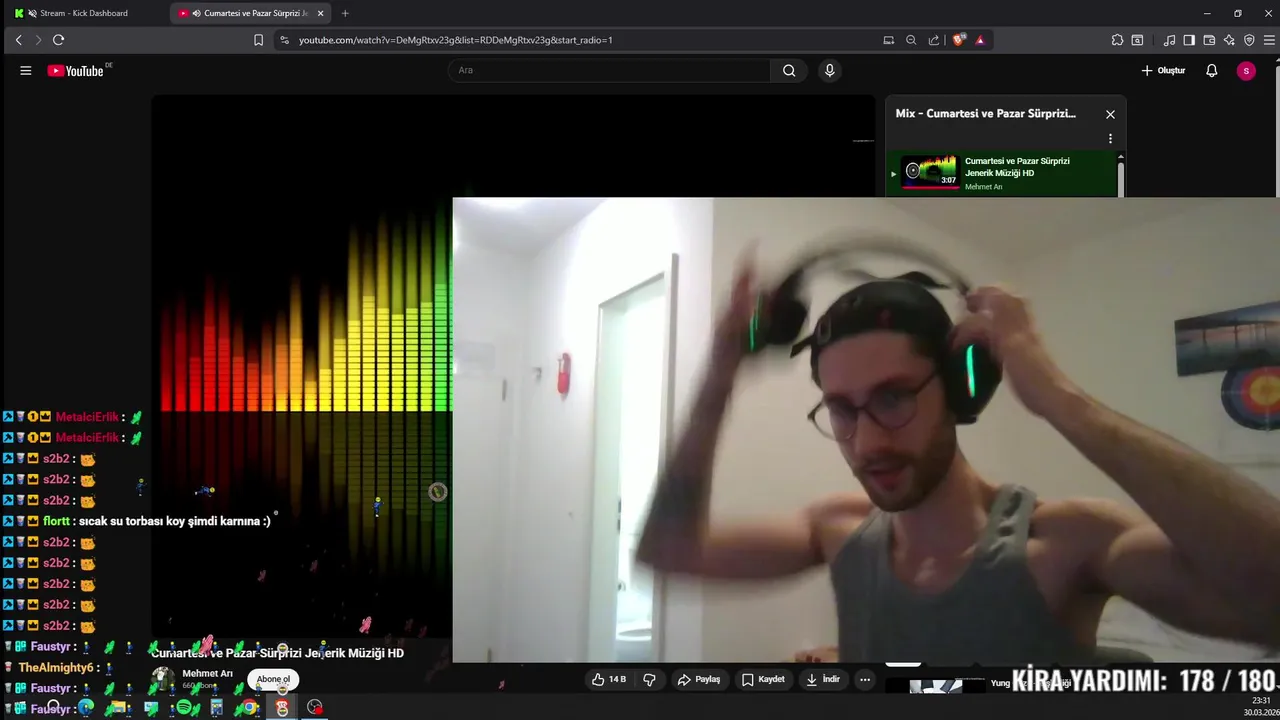Click playlist entry title 'Cumartesi ve Pazar Sürprizi Jenerik Müziği HD'
Viewport: 1280px width, 720px height.
(x=1017, y=167)
